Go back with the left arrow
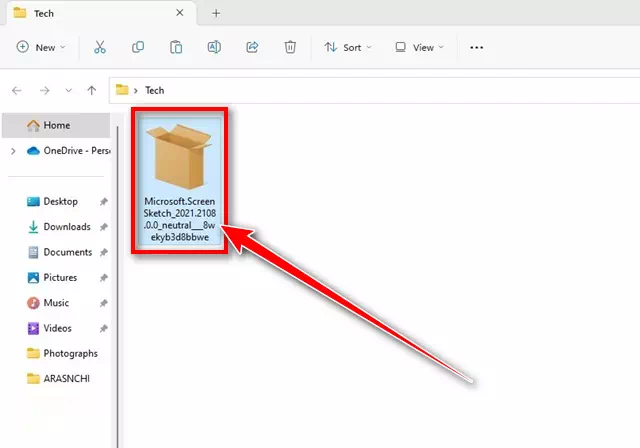The height and width of the screenshot is (448, 640). coord(17,90)
